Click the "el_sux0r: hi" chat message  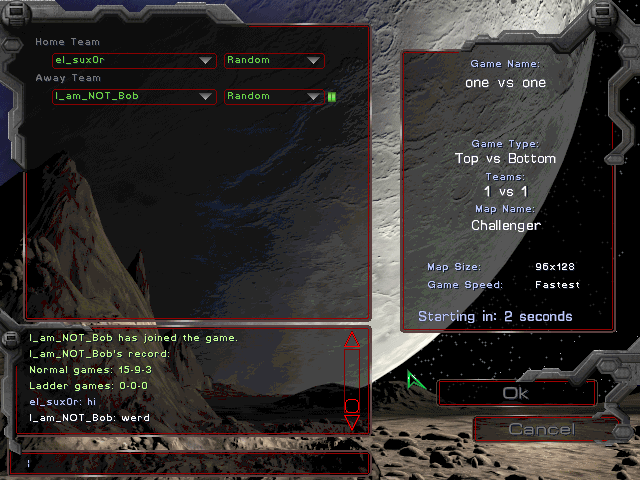point(62,401)
